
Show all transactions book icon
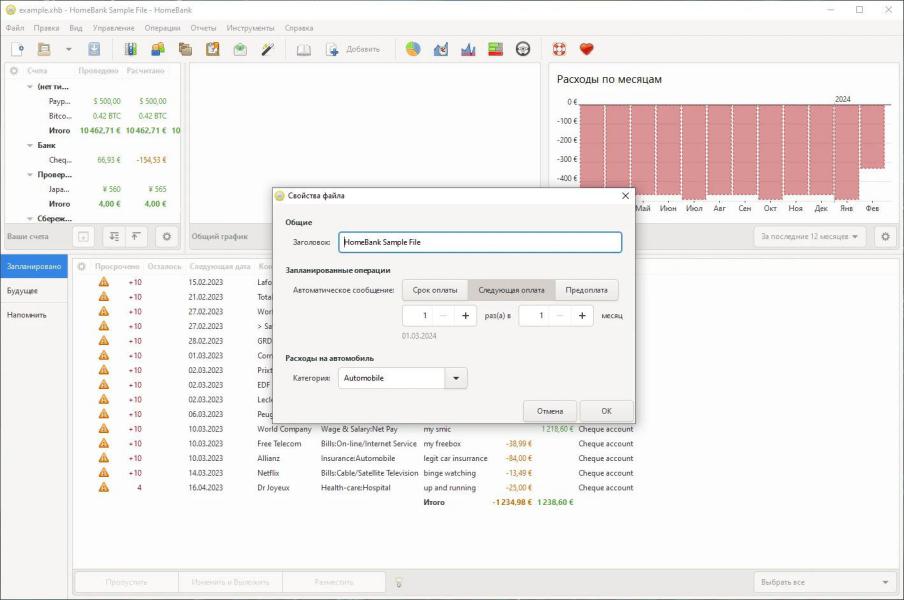304,50
